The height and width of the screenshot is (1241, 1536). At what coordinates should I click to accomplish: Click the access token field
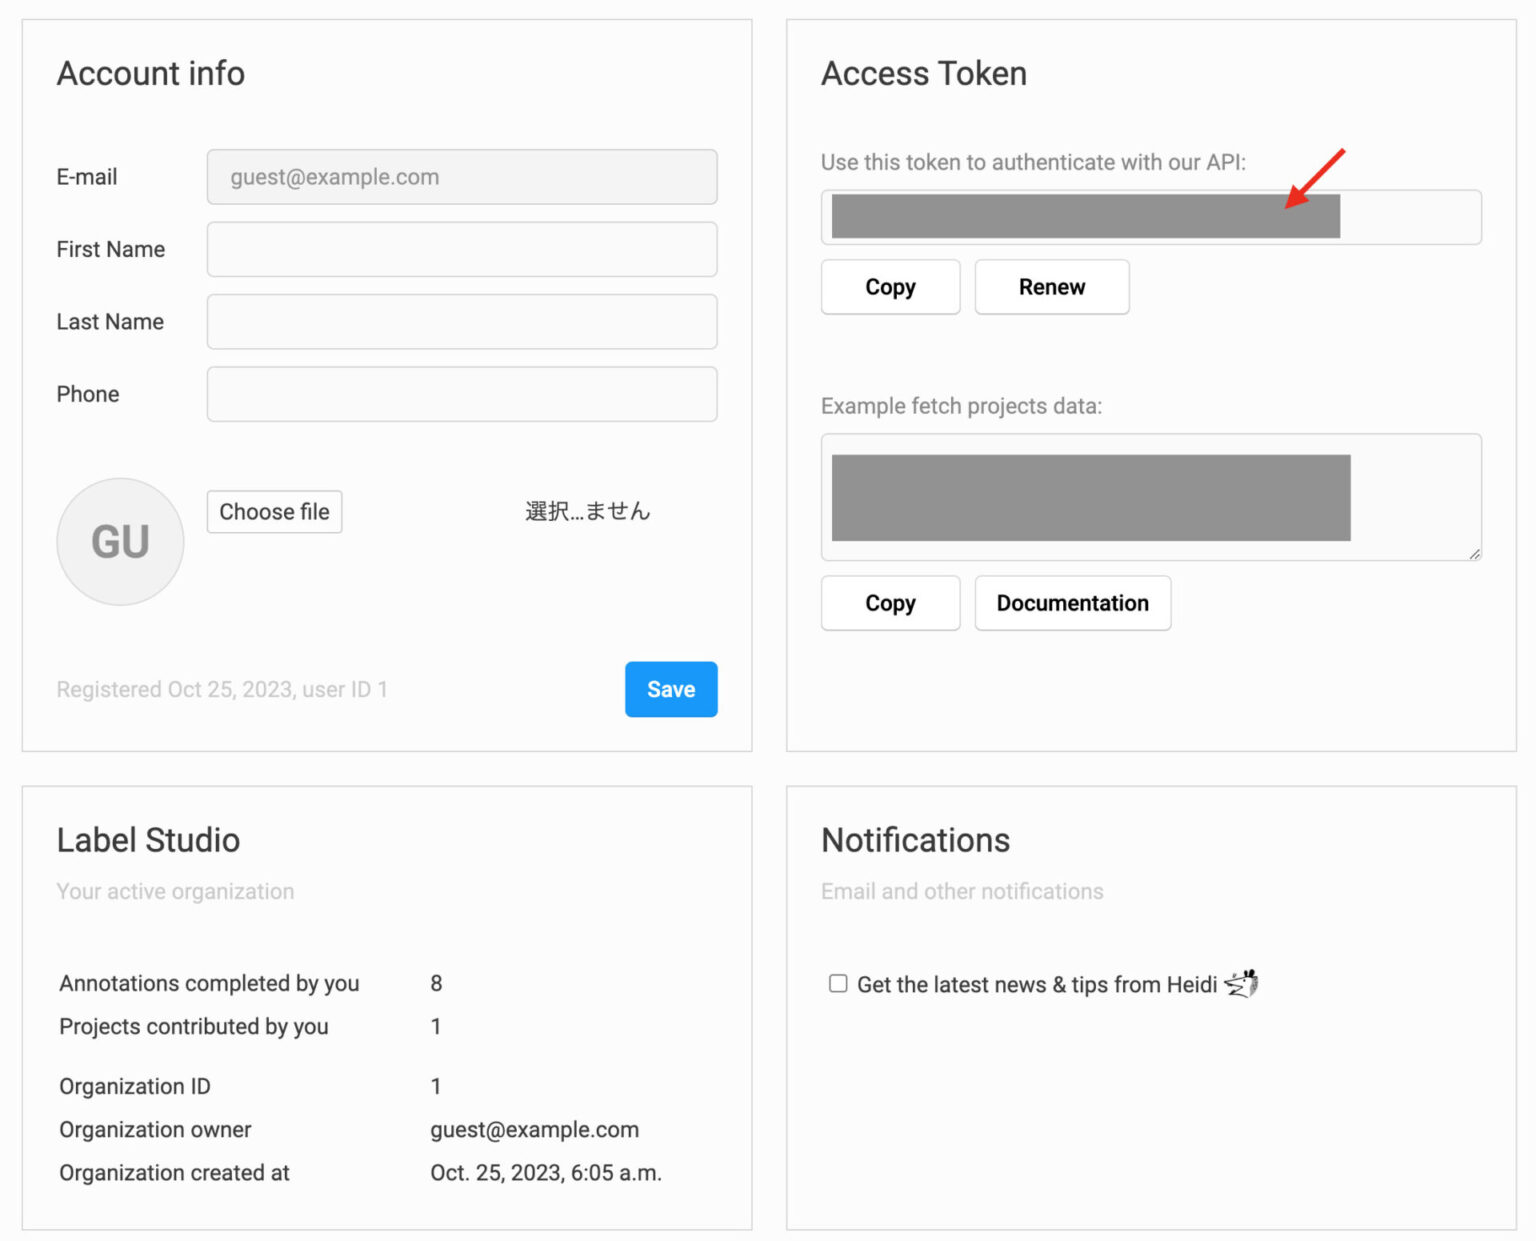pos(1150,217)
